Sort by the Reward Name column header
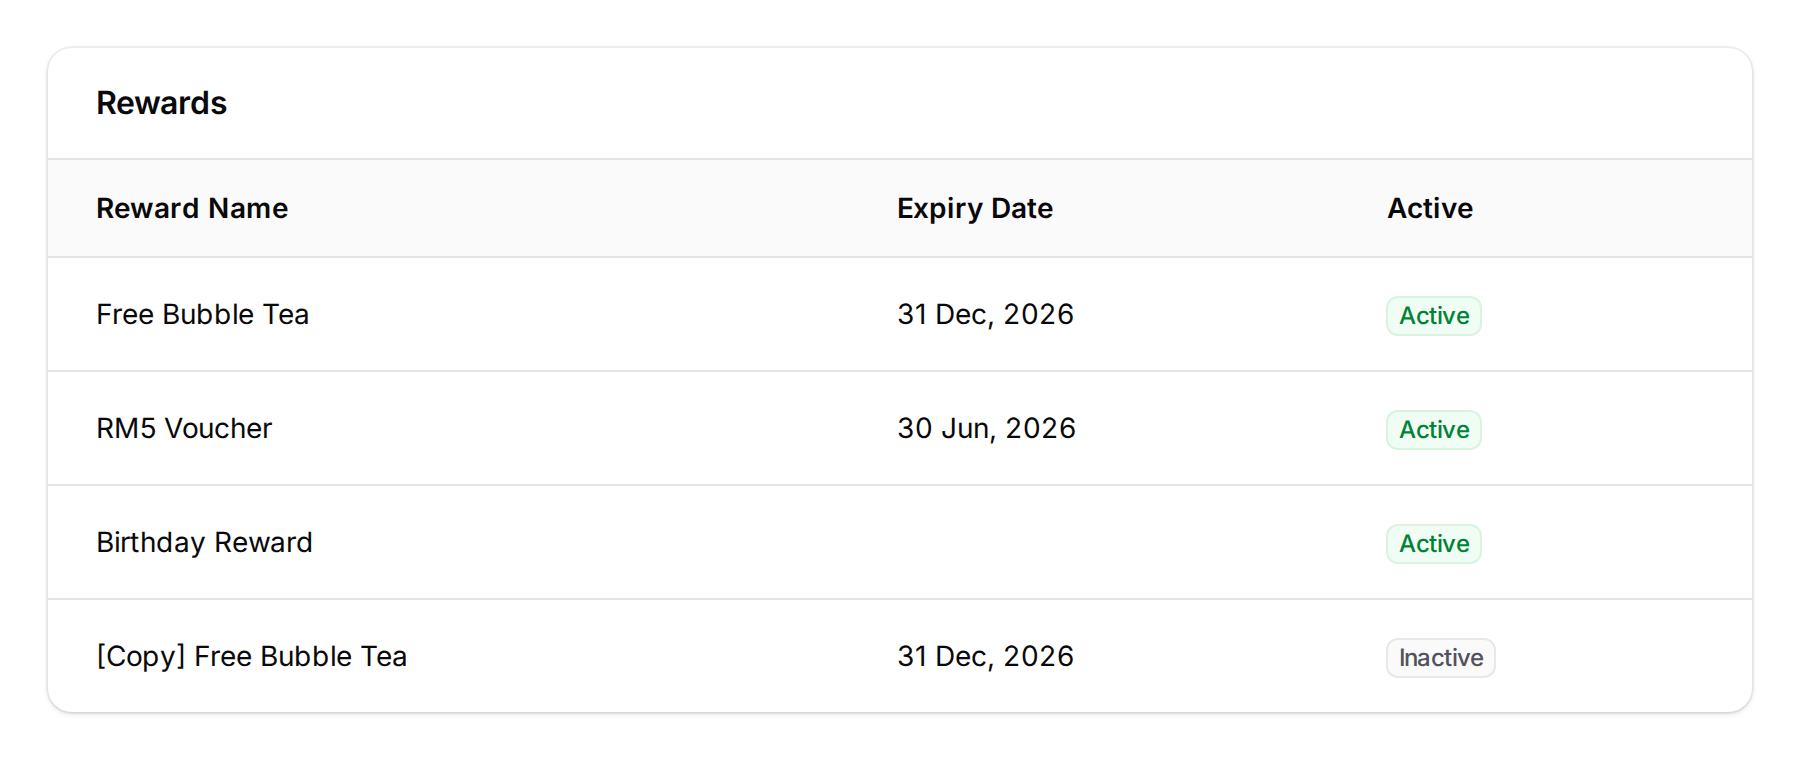This screenshot has width=1800, height=760. point(192,208)
